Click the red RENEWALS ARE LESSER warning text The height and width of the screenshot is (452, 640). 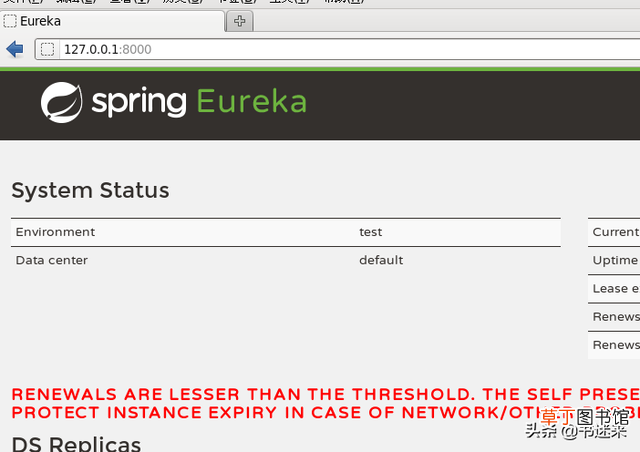pos(325,403)
